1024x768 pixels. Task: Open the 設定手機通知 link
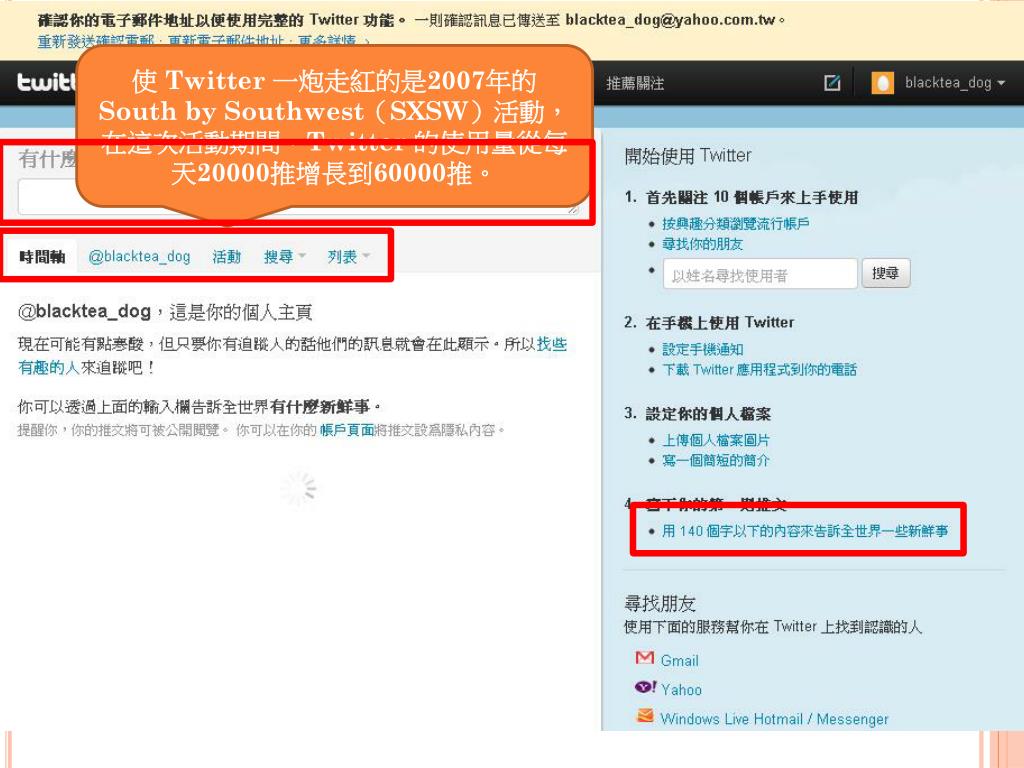[702, 349]
